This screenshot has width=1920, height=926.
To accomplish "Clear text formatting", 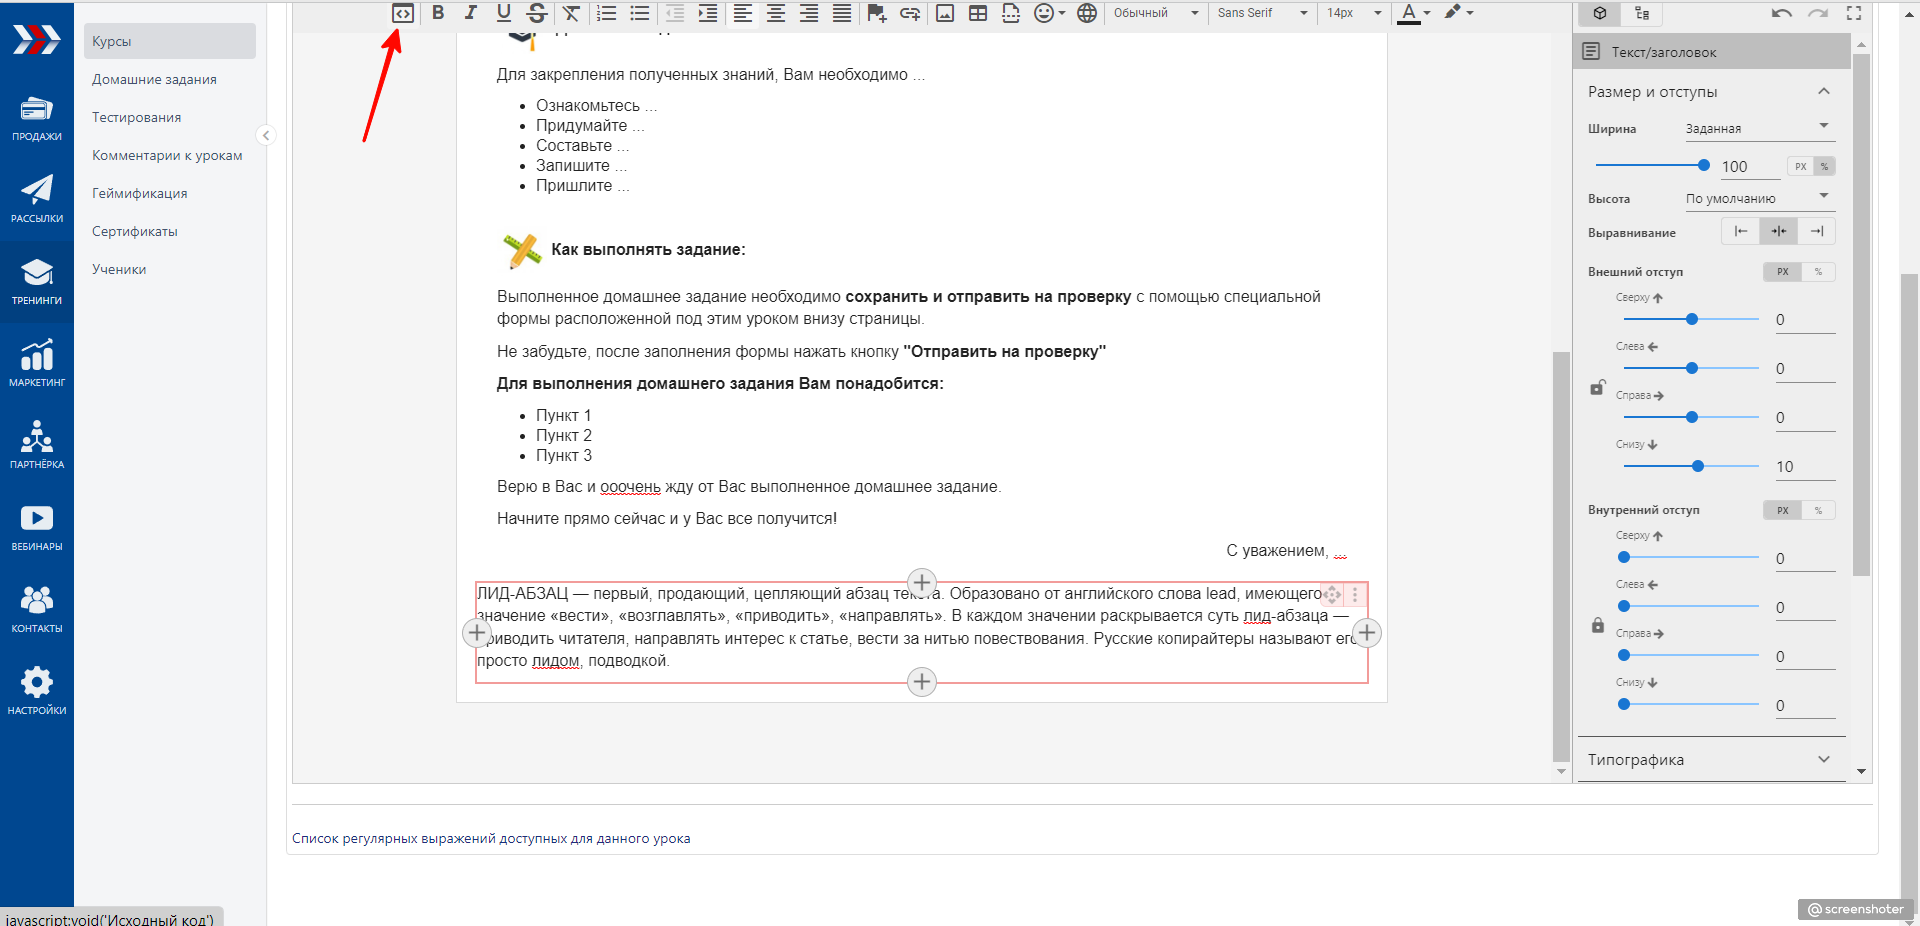I will (571, 13).
